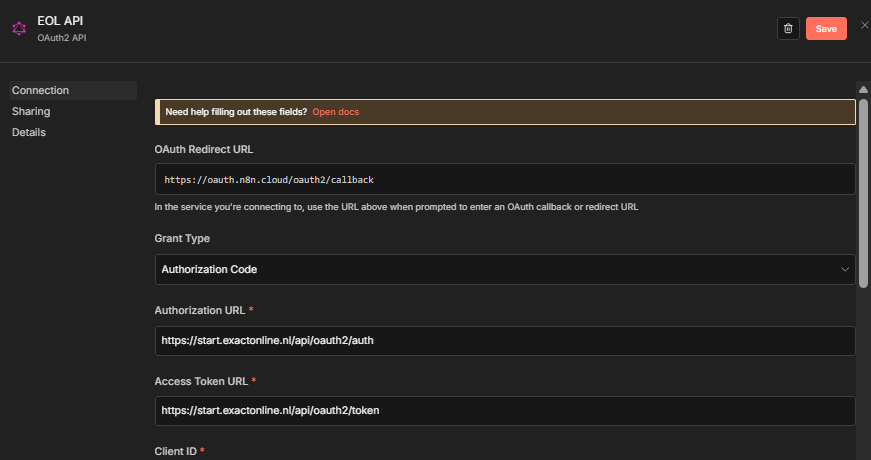Open docs link in the help banner

click(x=335, y=112)
